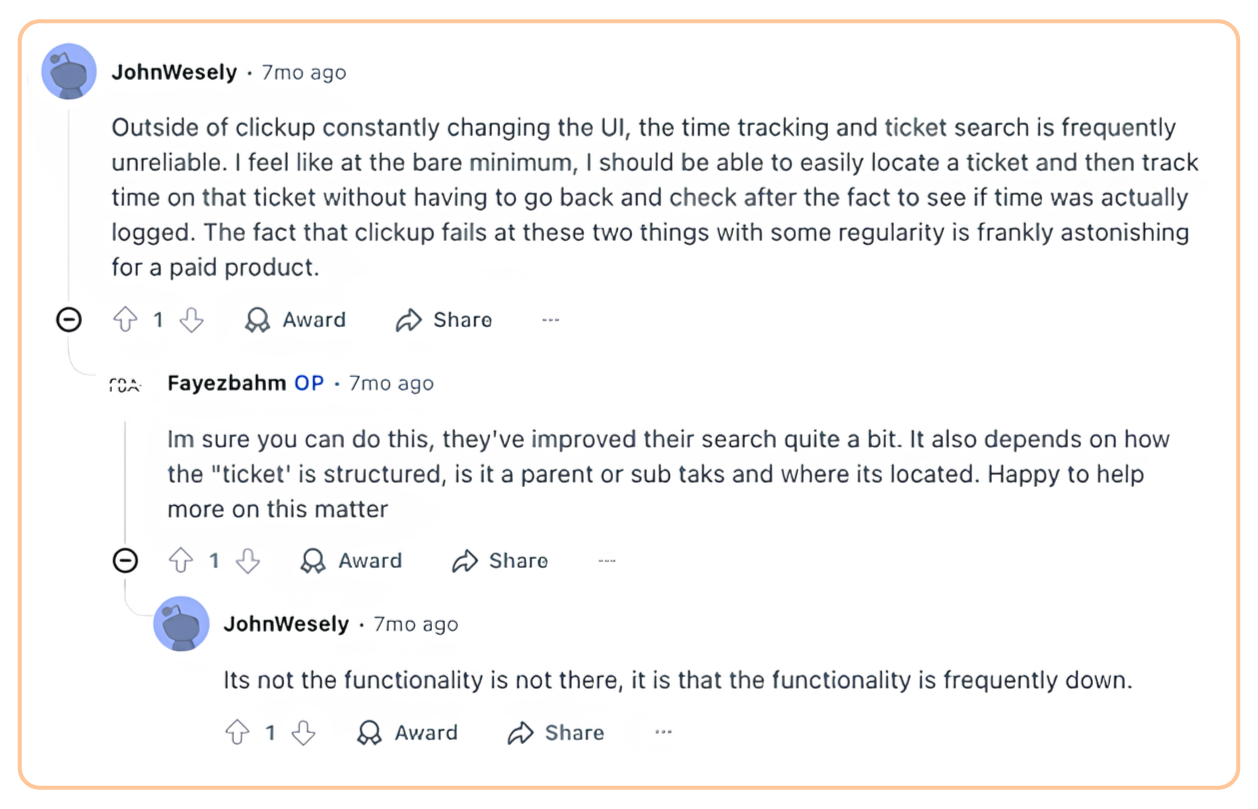Upvote the bottom JohnWesely reply
The width and height of the screenshot is (1258, 809).
[x=239, y=732]
